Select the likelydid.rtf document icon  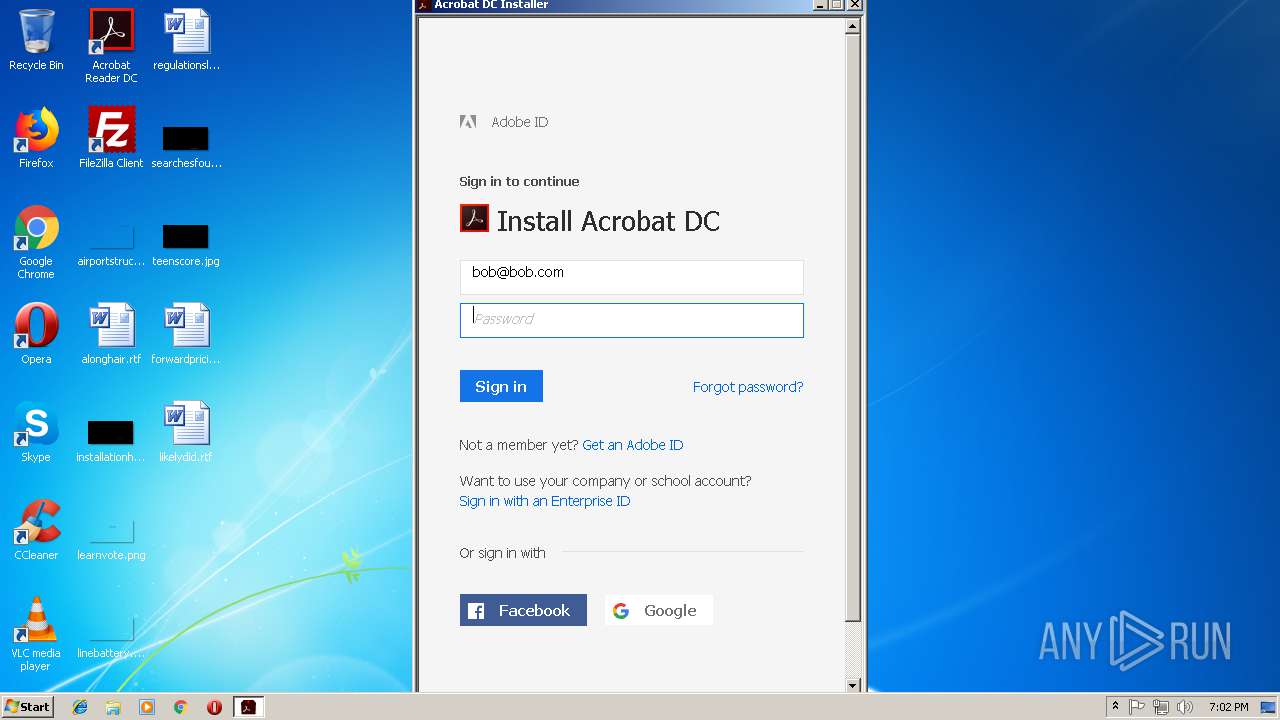[186, 432]
